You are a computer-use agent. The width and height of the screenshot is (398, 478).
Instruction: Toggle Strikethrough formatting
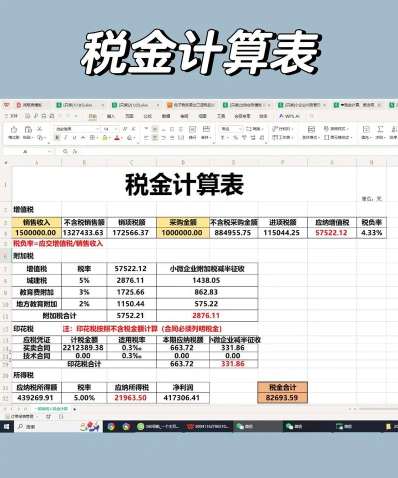[x=83, y=138]
